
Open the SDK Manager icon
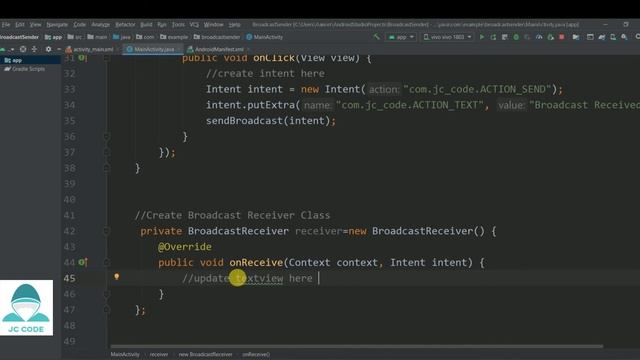624,37
